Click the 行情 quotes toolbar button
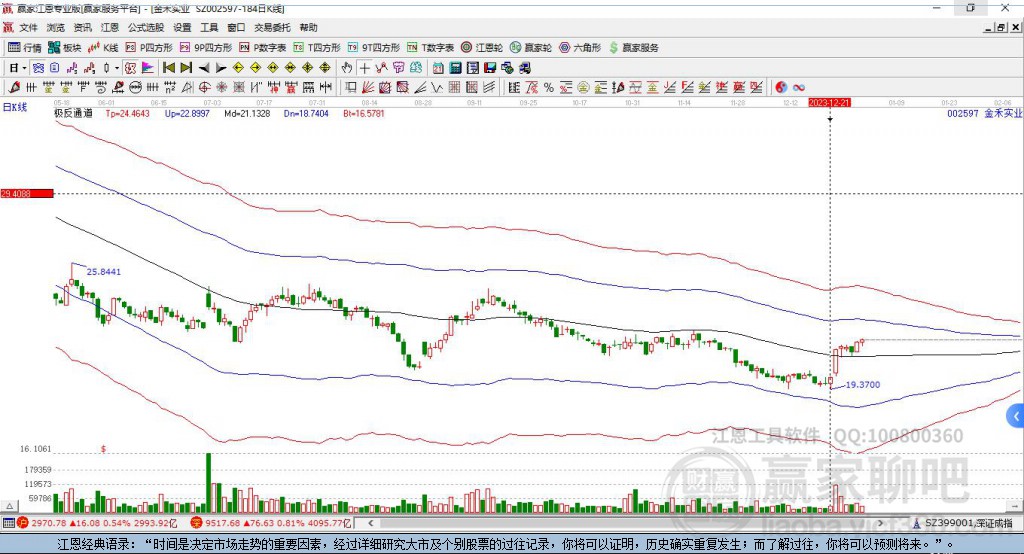Image resolution: width=1024 pixels, height=554 pixels. pos(25,48)
